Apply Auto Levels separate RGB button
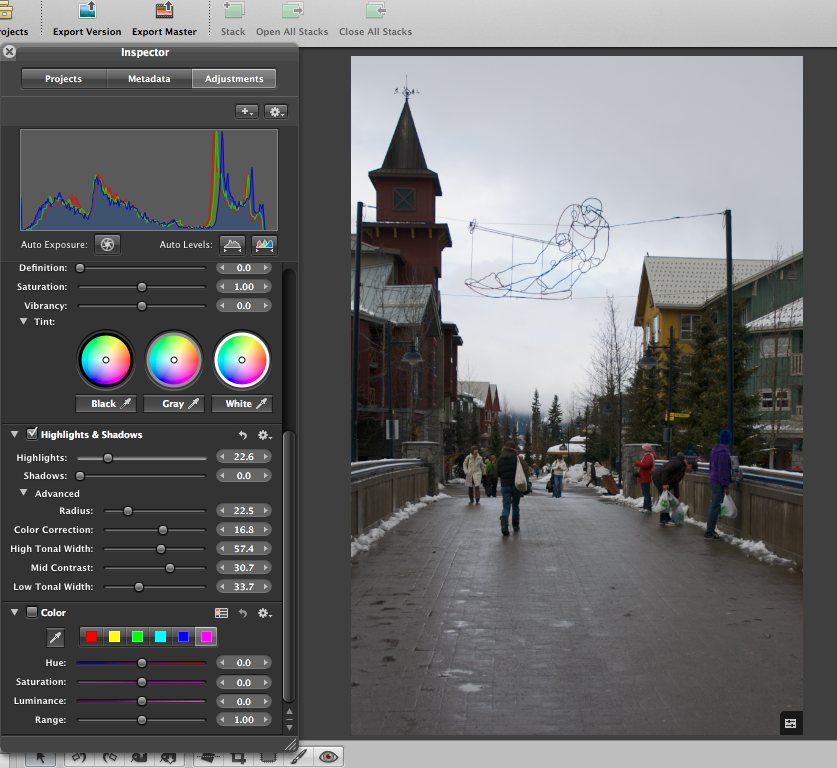 (264, 244)
